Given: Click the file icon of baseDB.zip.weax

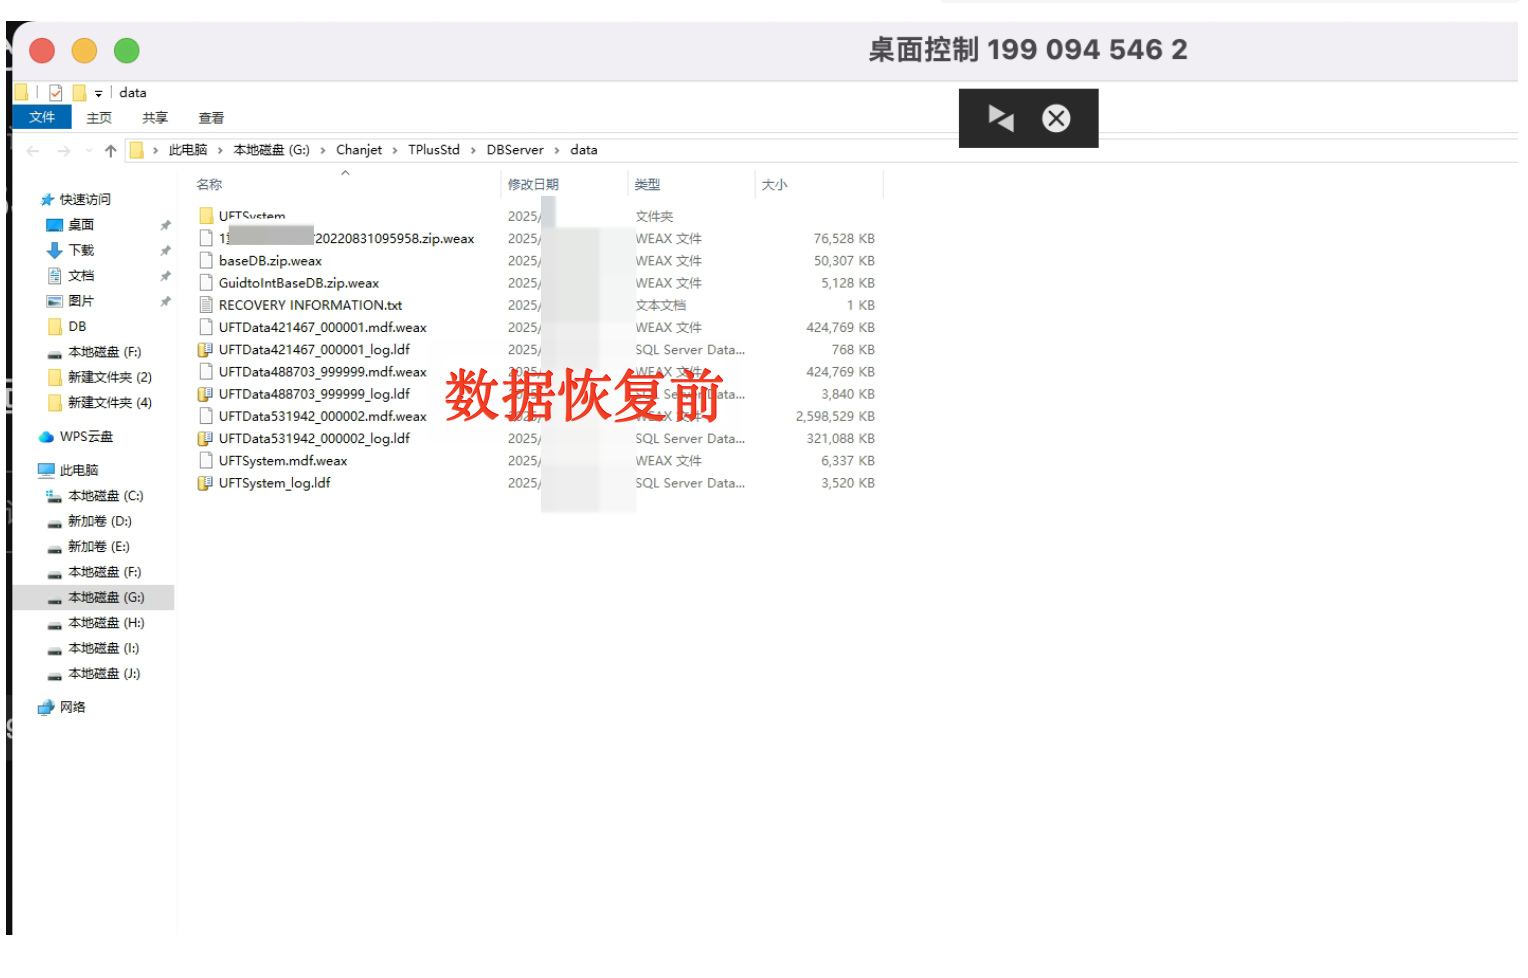Looking at the screenshot, I should coord(206,261).
